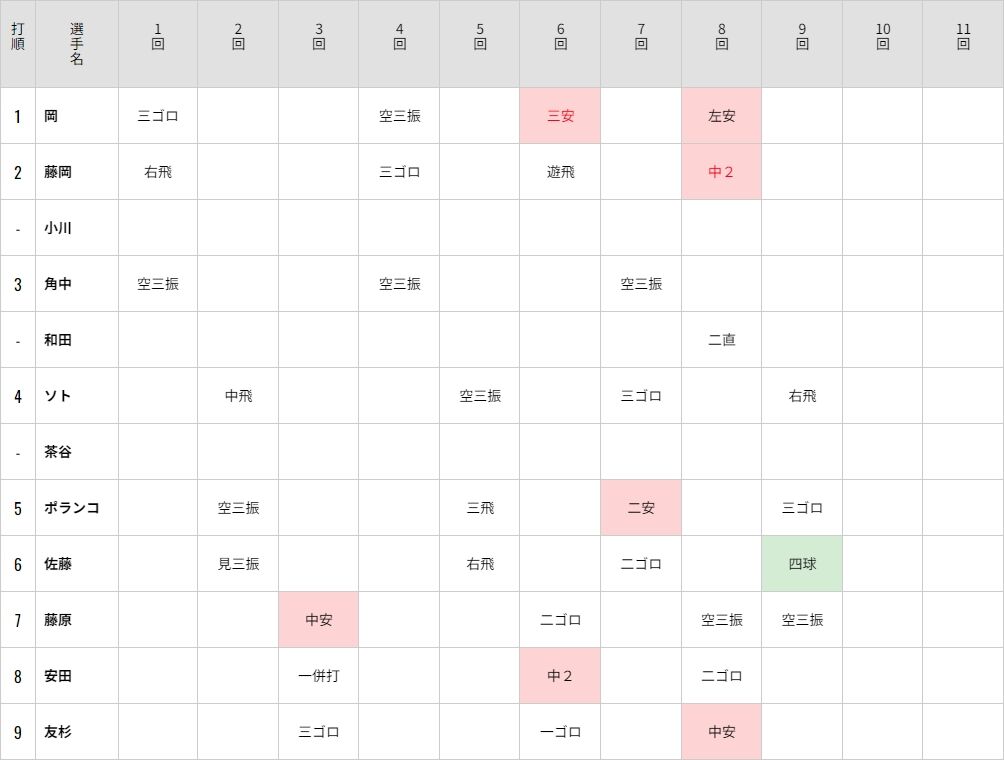Select the 6回 column header
Image resolution: width=1004 pixels, height=760 pixels.
(560, 37)
